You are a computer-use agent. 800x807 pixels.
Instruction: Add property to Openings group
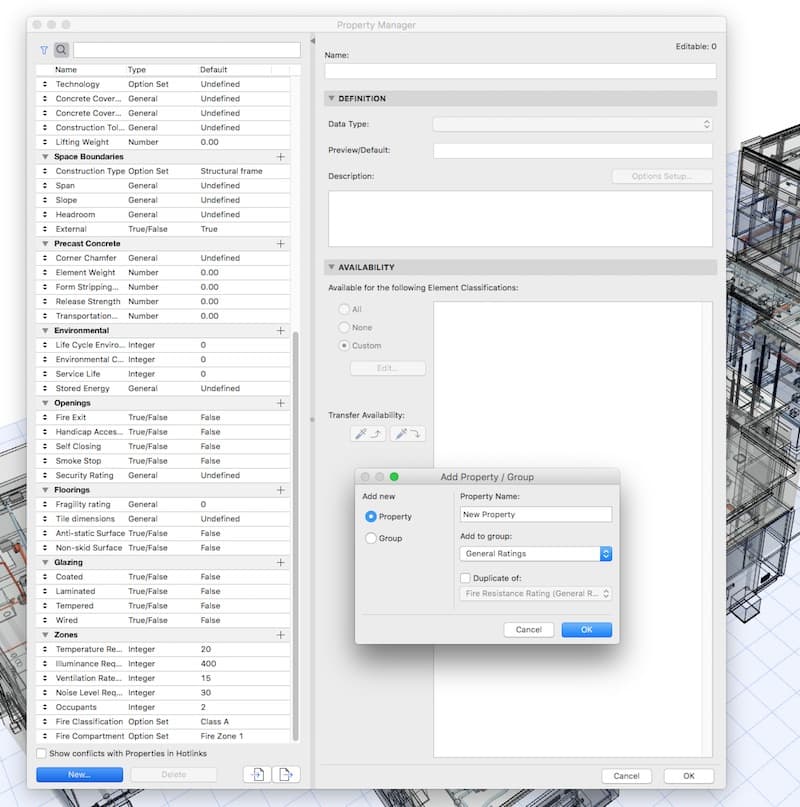coord(281,403)
